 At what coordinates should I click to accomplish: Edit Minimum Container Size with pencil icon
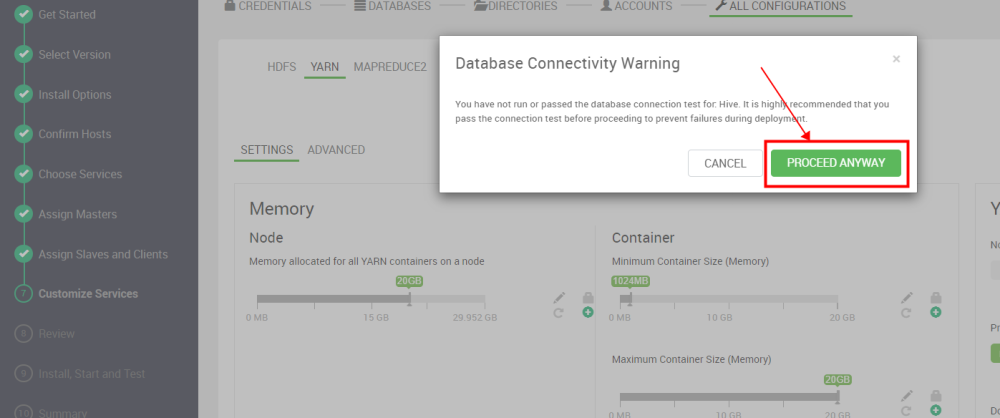pos(908,297)
